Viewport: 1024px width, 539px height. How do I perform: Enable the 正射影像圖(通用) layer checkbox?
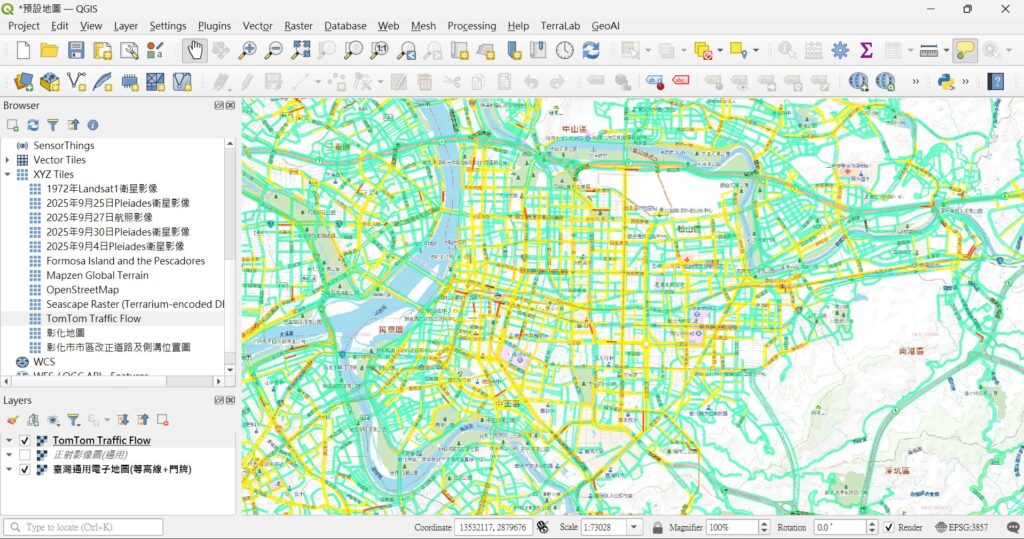25,455
